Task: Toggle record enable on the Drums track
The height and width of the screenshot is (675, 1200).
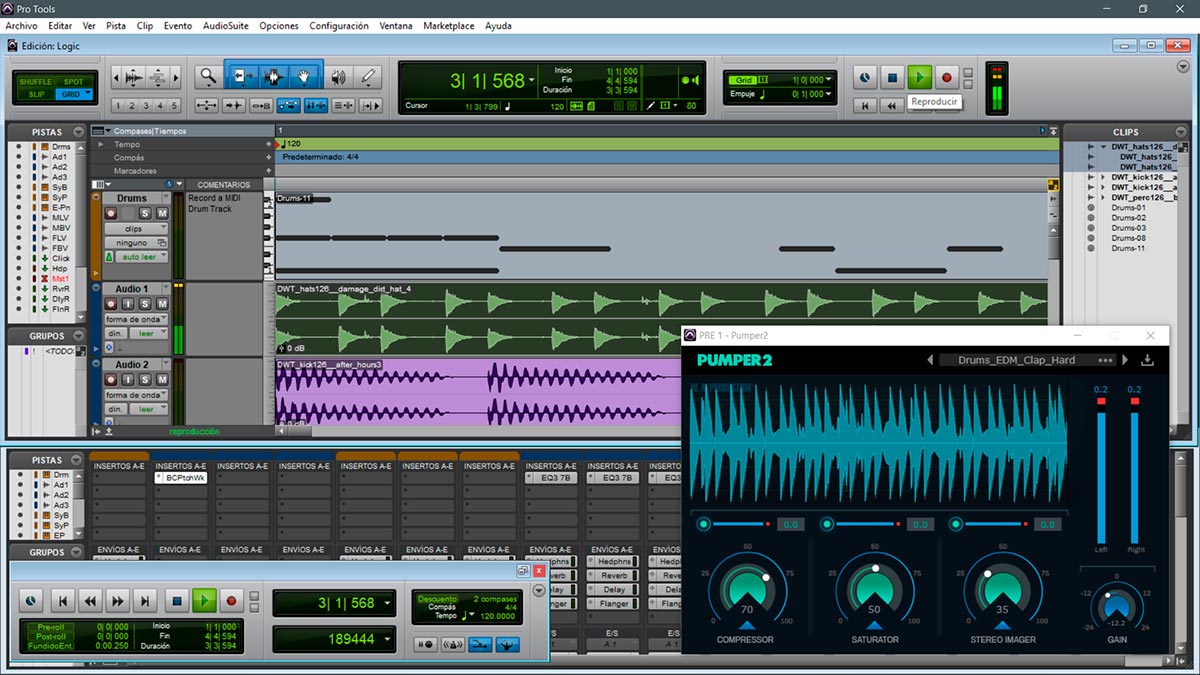Action: click(x=111, y=213)
